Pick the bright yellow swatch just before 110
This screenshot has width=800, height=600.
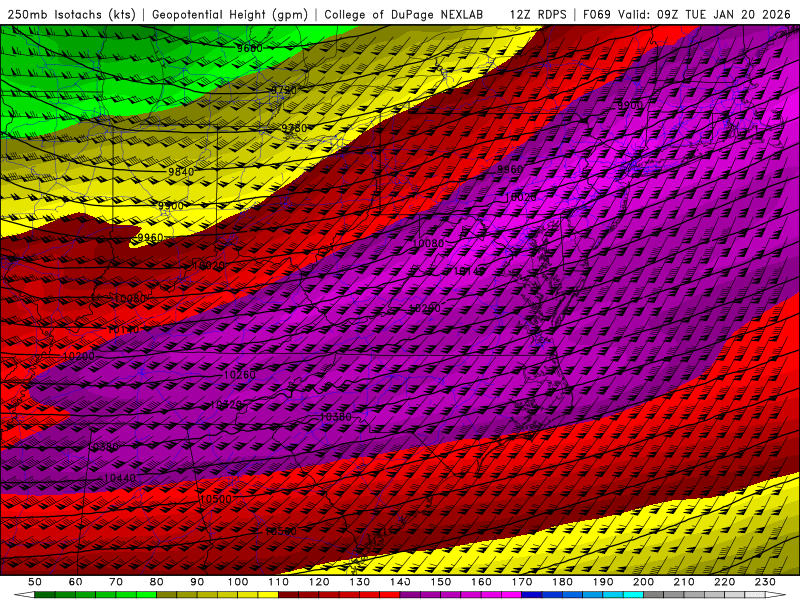(268, 595)
